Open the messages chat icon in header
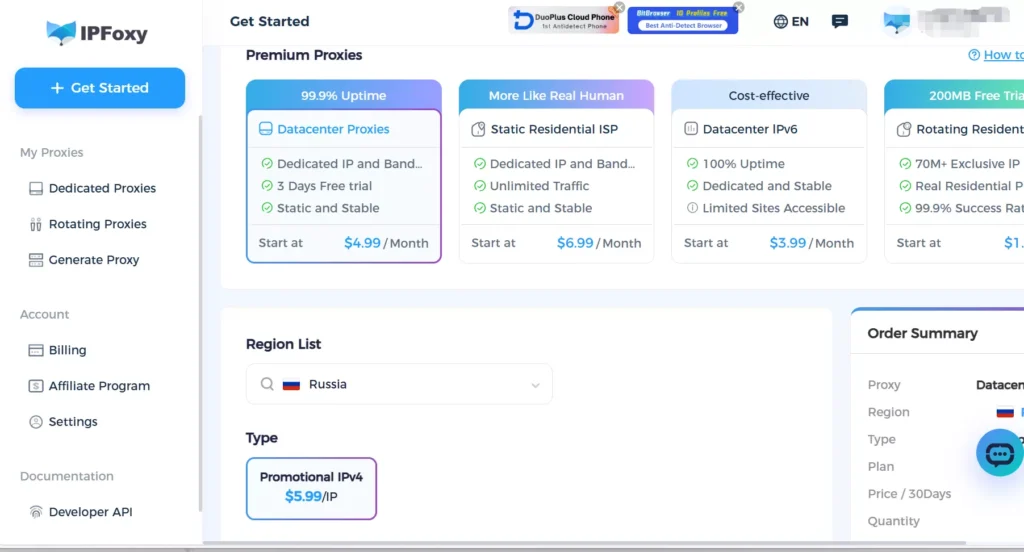 (x=840, y=22)
